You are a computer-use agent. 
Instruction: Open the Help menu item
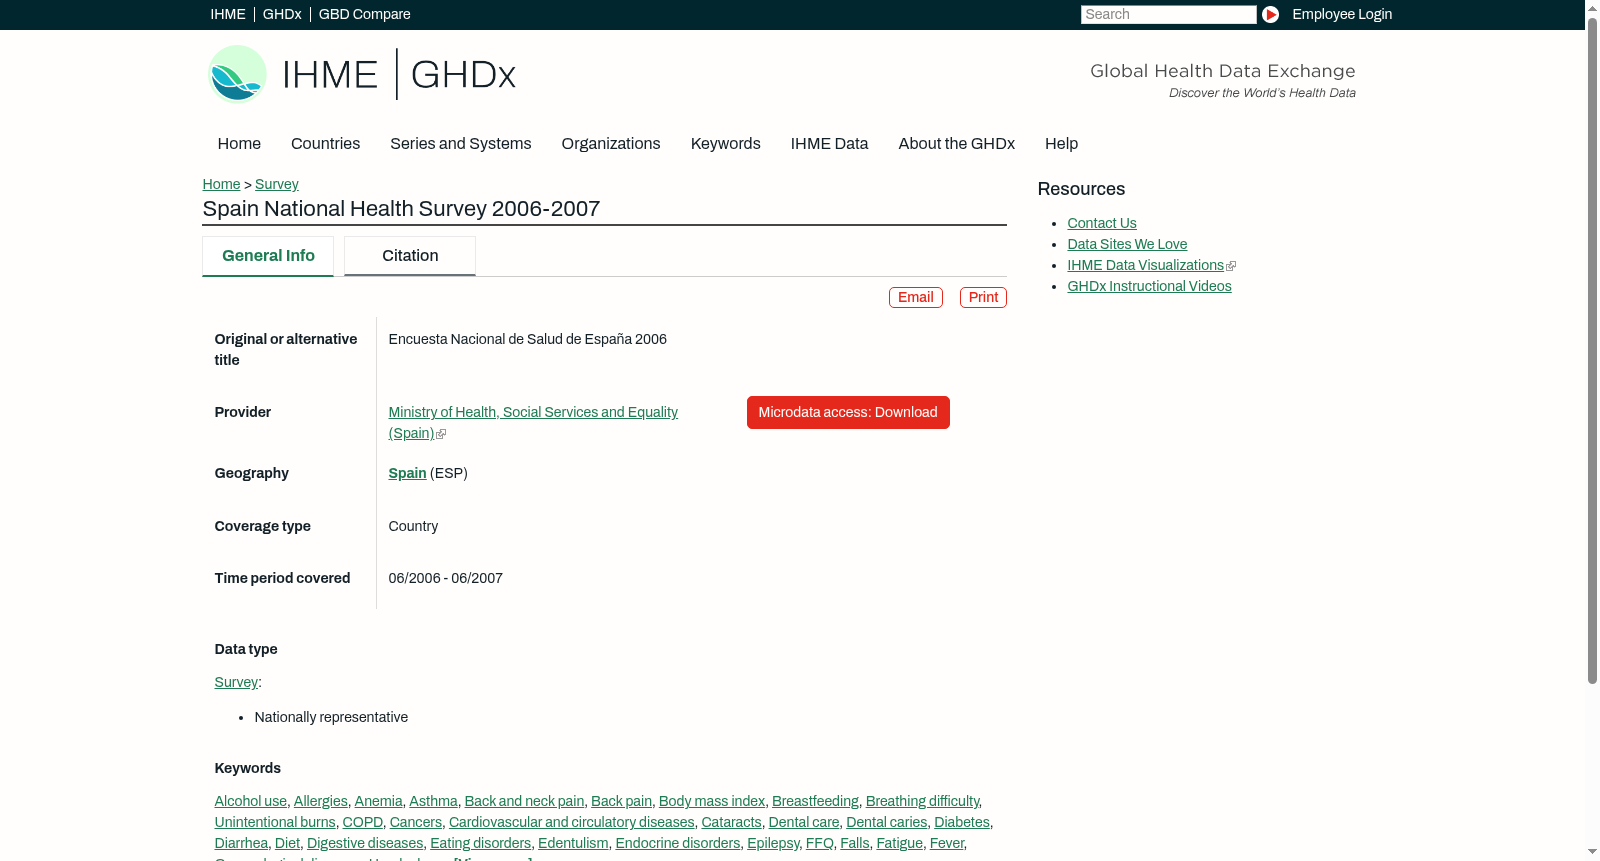pyautogui.click(x=1062, y=144)
